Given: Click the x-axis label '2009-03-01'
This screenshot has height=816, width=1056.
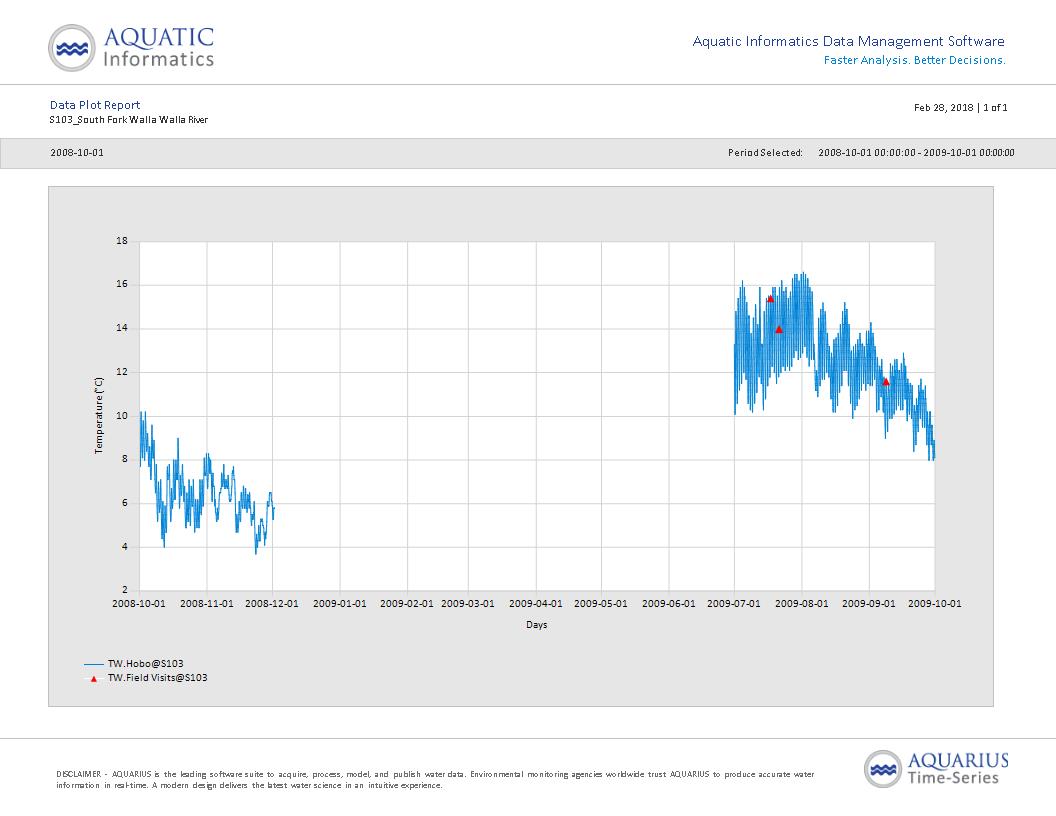Looking at the screenshot, I should 467,604.
